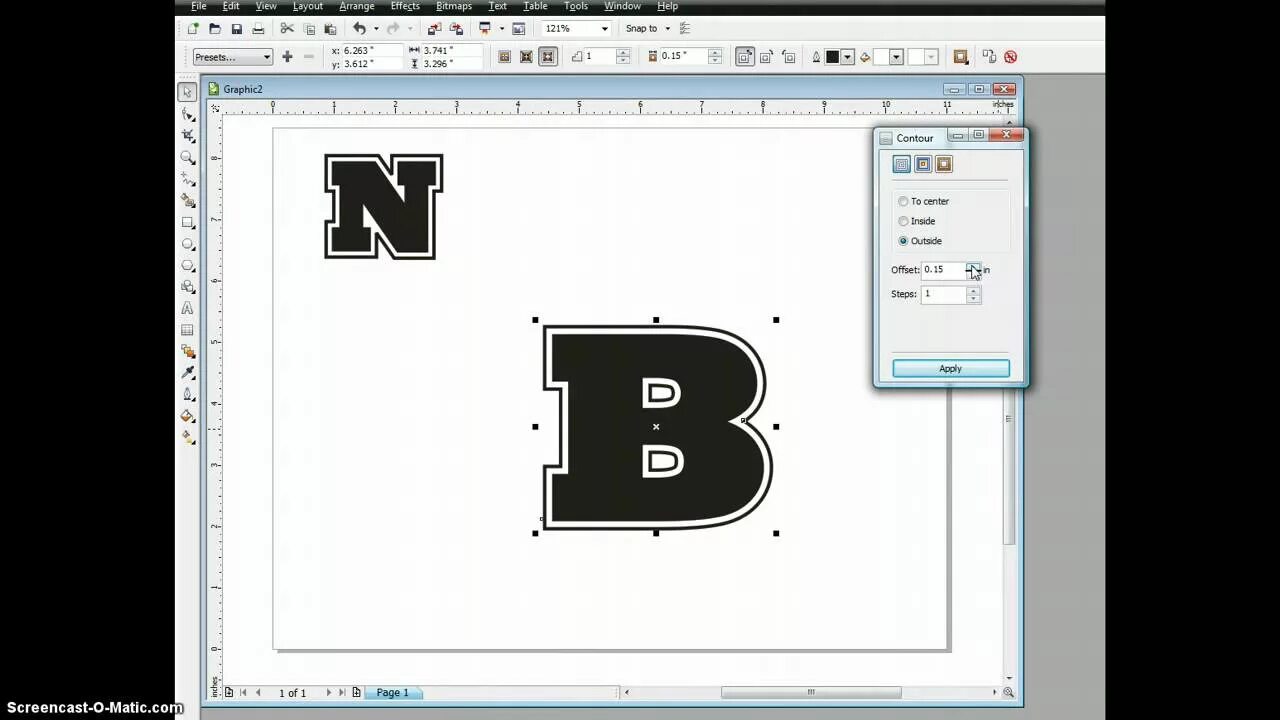This screenshot has width=1280, height=720.
Task: Open the Tools menu
Action: click(576, 6)
